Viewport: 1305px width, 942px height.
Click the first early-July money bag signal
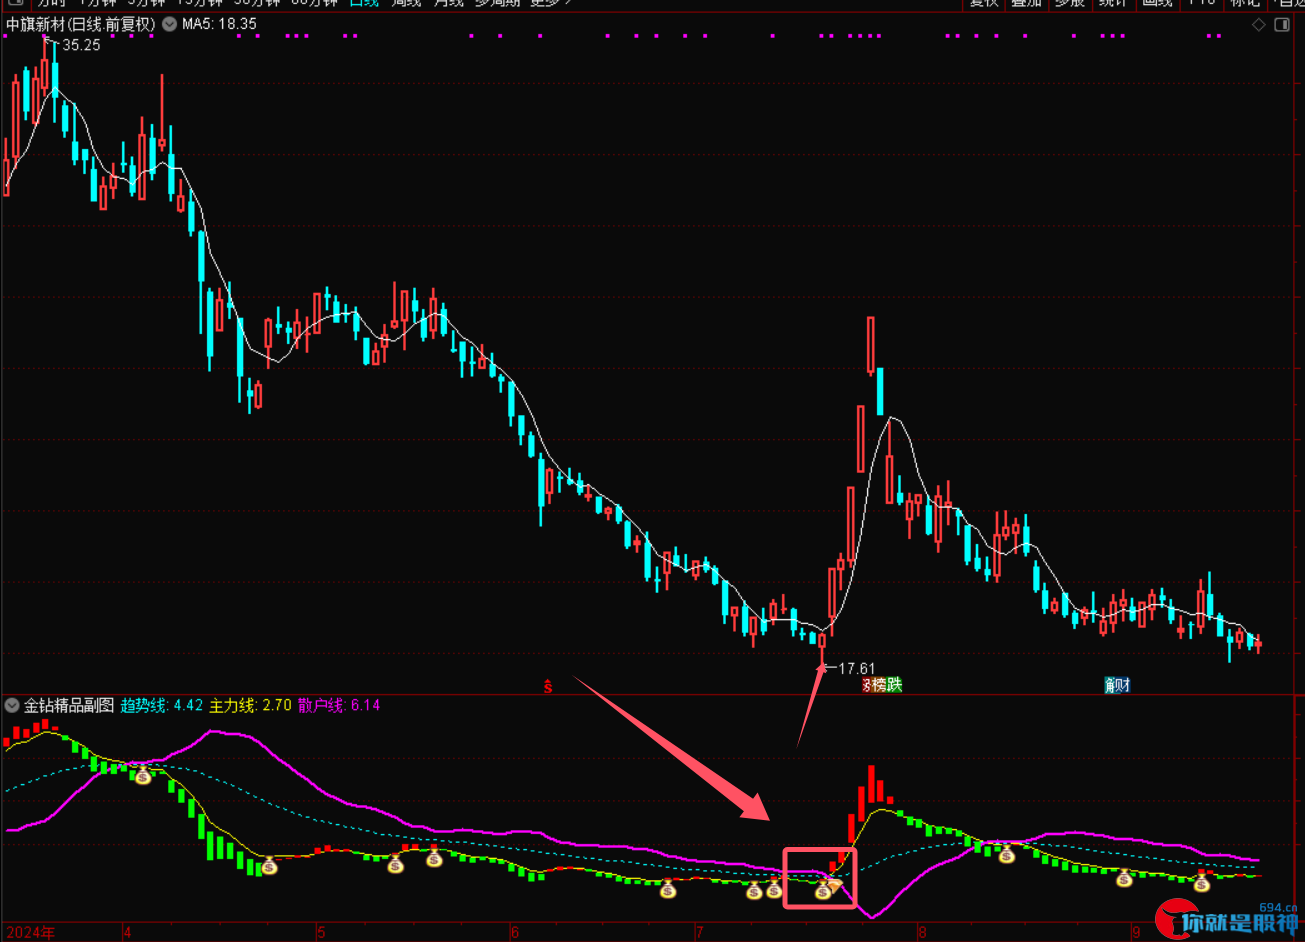click(754, 890)
